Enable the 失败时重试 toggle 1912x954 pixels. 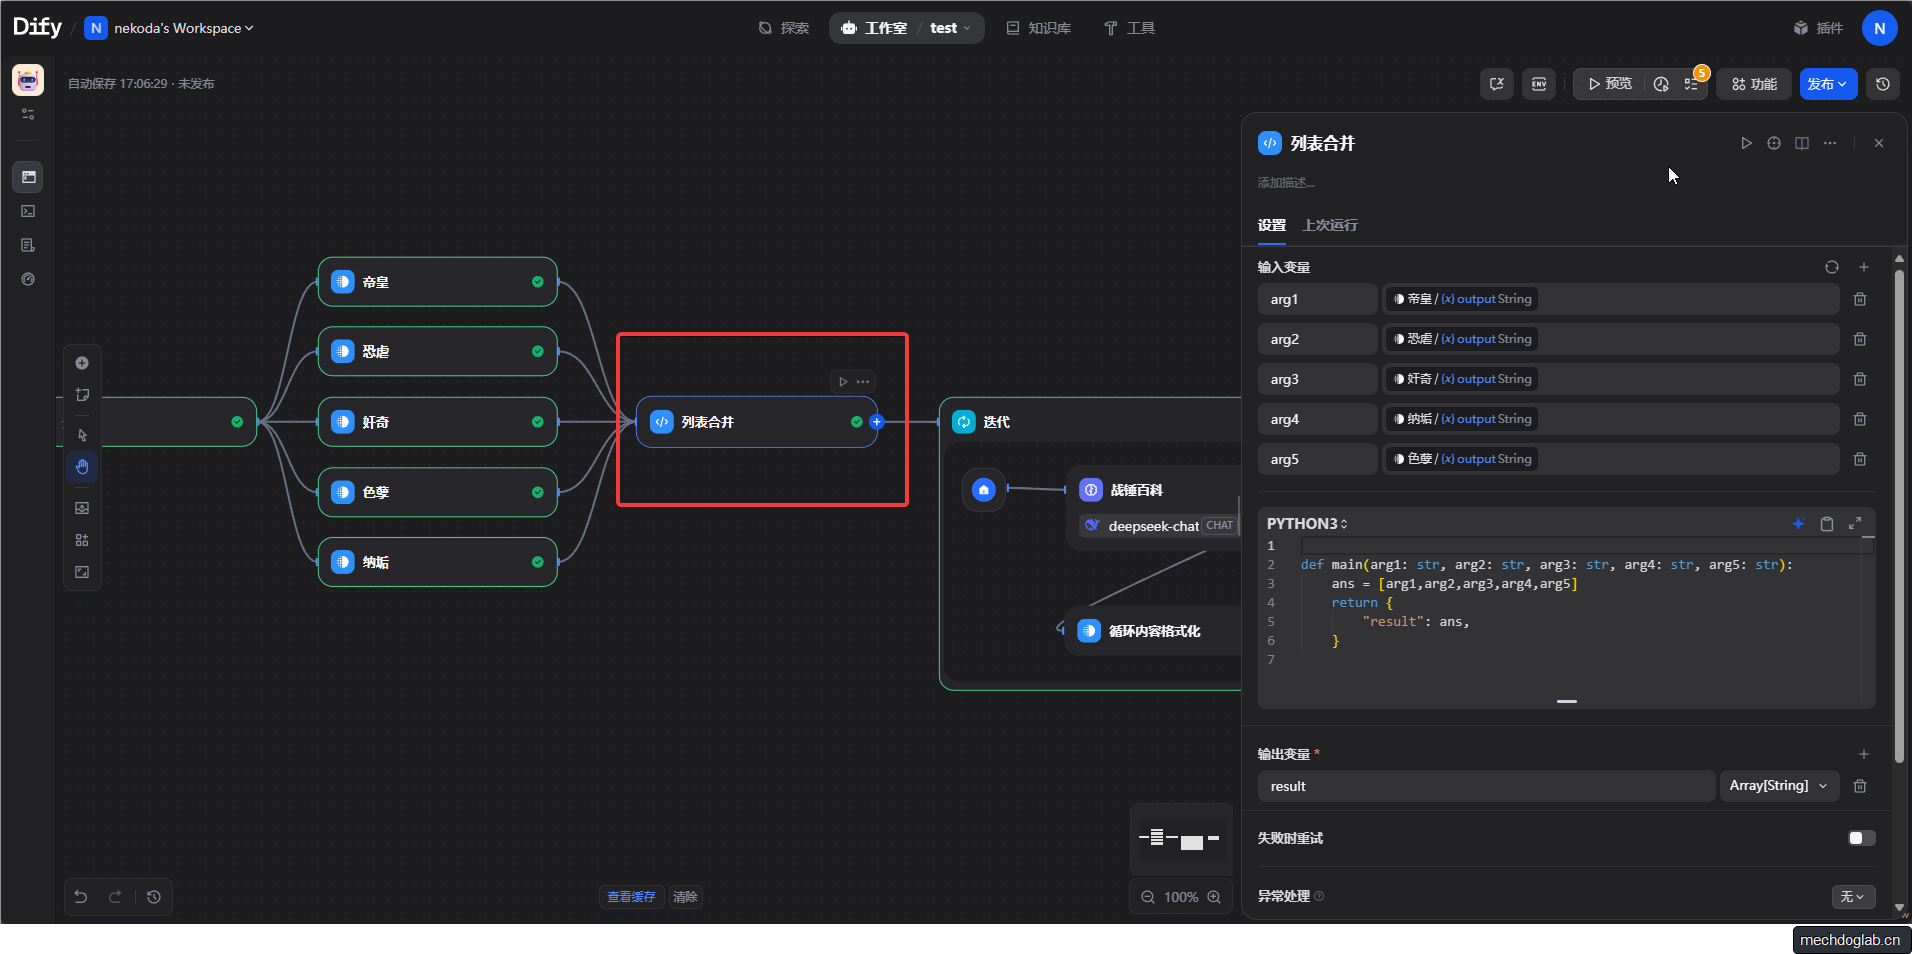[x=1861, y=838]
